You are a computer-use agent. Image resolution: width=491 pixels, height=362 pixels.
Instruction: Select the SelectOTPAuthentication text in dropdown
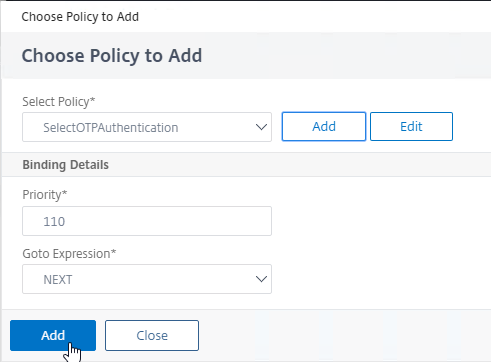tap(111, 127)
